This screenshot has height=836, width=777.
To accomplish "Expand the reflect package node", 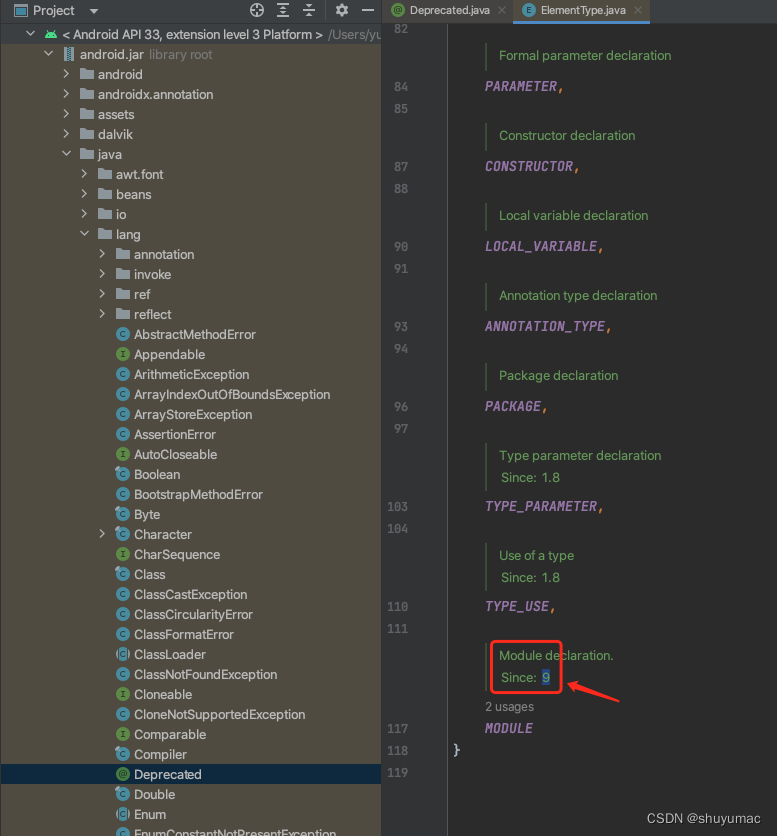I will (100, 314).
